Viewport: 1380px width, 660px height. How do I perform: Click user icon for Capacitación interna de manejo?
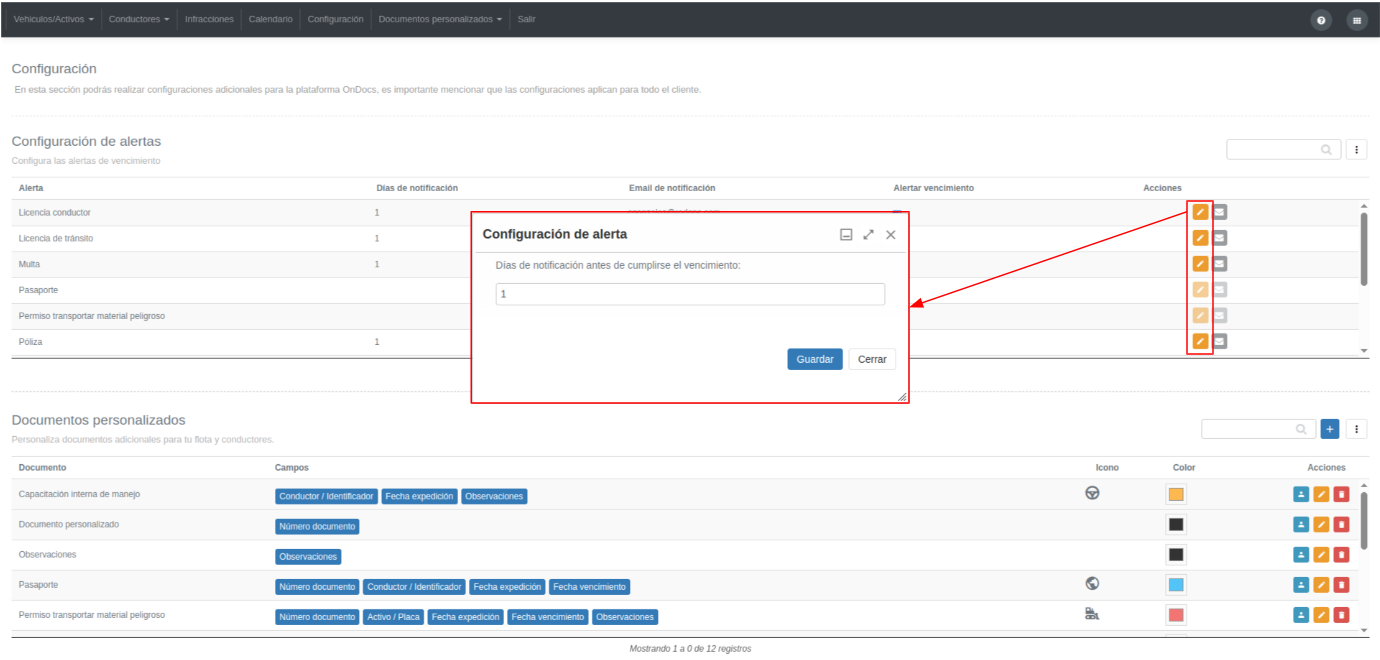point(1301,494)
